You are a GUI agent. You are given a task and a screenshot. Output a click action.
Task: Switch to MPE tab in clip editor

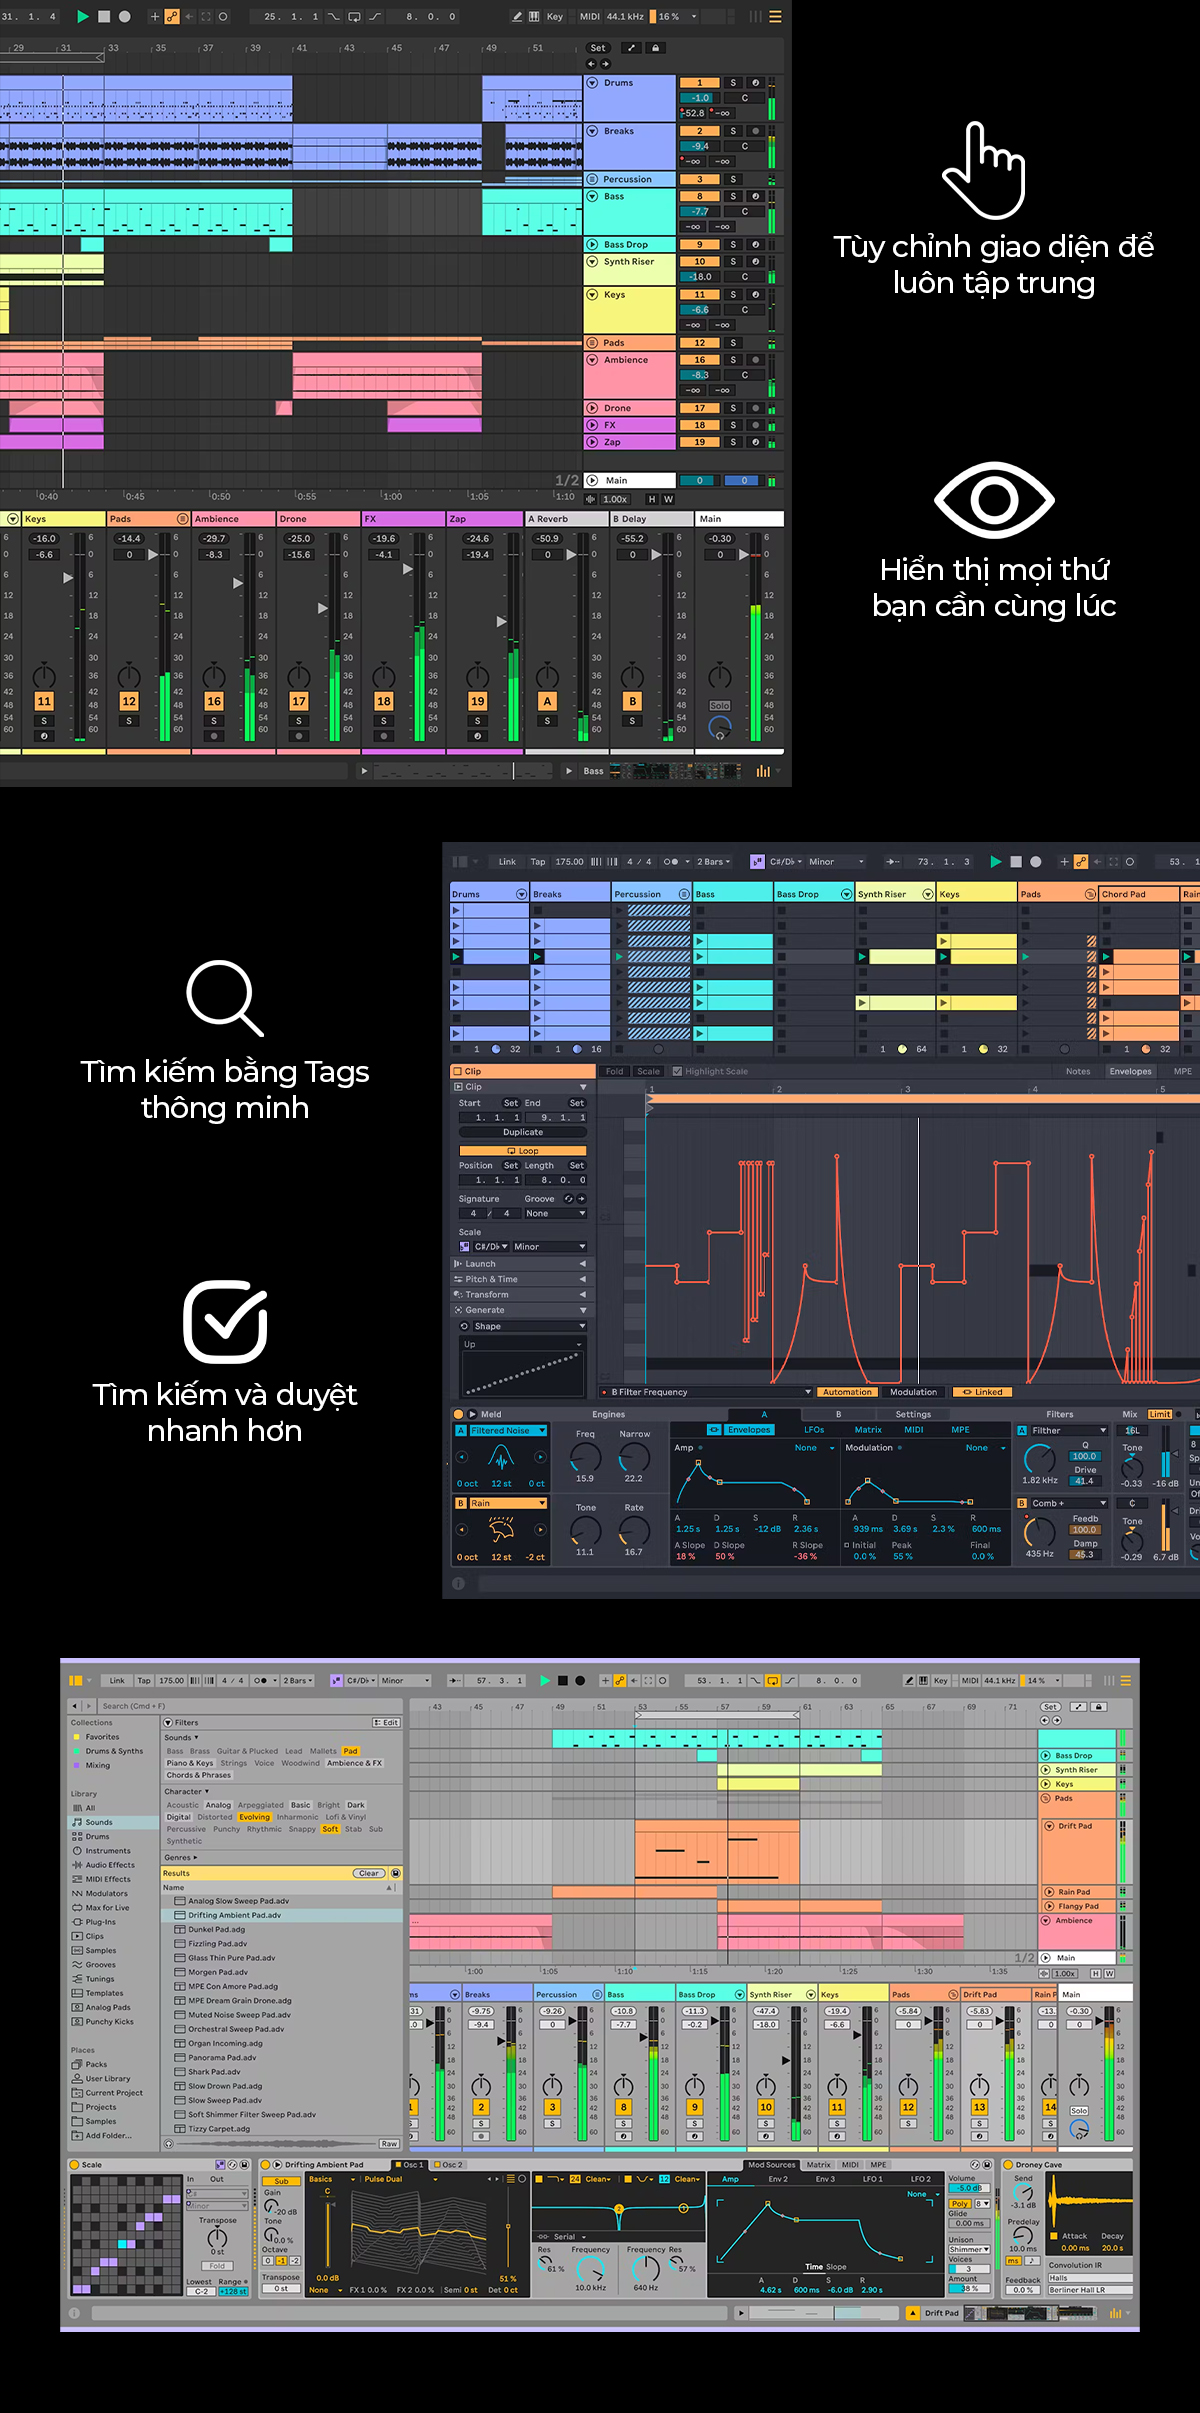coord(1183,1071)
